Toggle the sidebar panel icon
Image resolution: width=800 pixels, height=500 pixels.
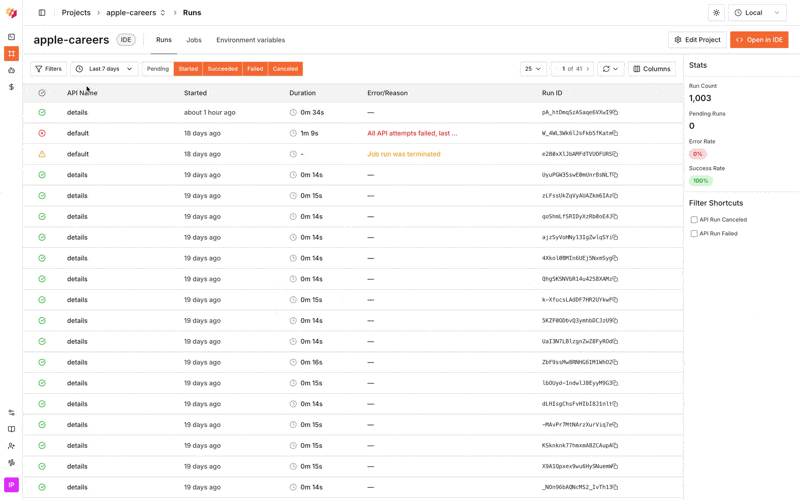click(x=42, y=13)
